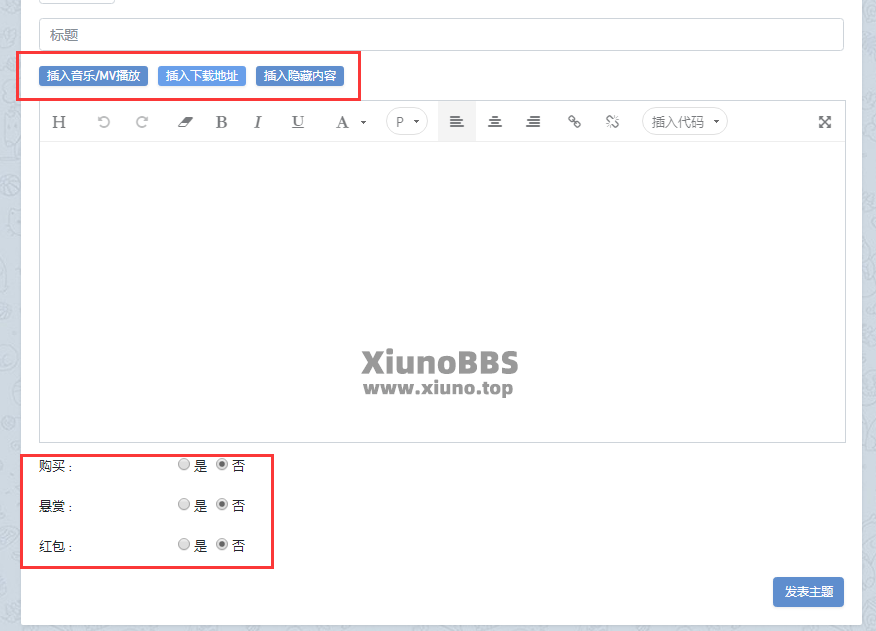876x631 pixels.
Task: Select 否 for 购买
Action: 222,464
